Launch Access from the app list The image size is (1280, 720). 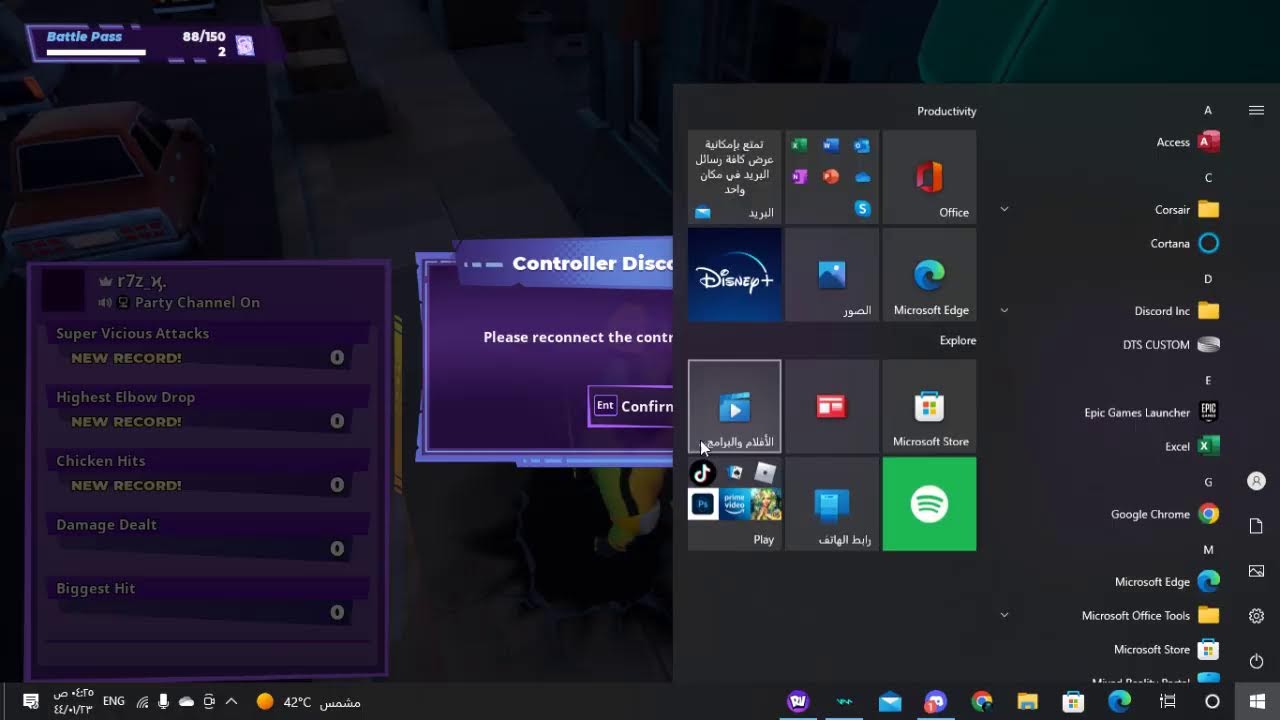coord(1187,142)
